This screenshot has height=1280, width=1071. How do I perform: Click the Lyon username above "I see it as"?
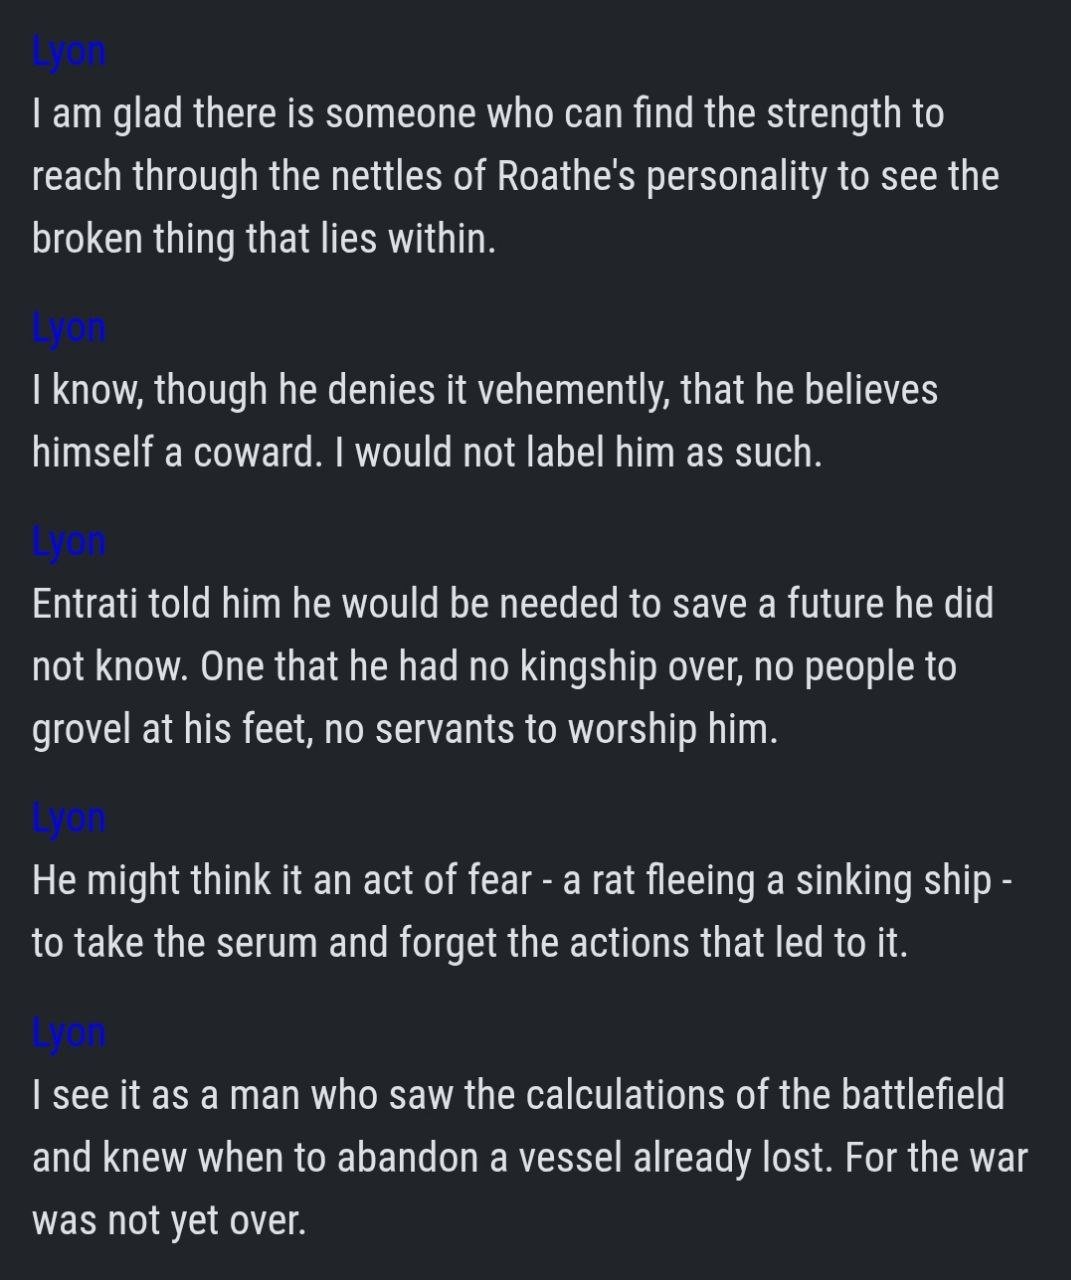click(68, 1032)
